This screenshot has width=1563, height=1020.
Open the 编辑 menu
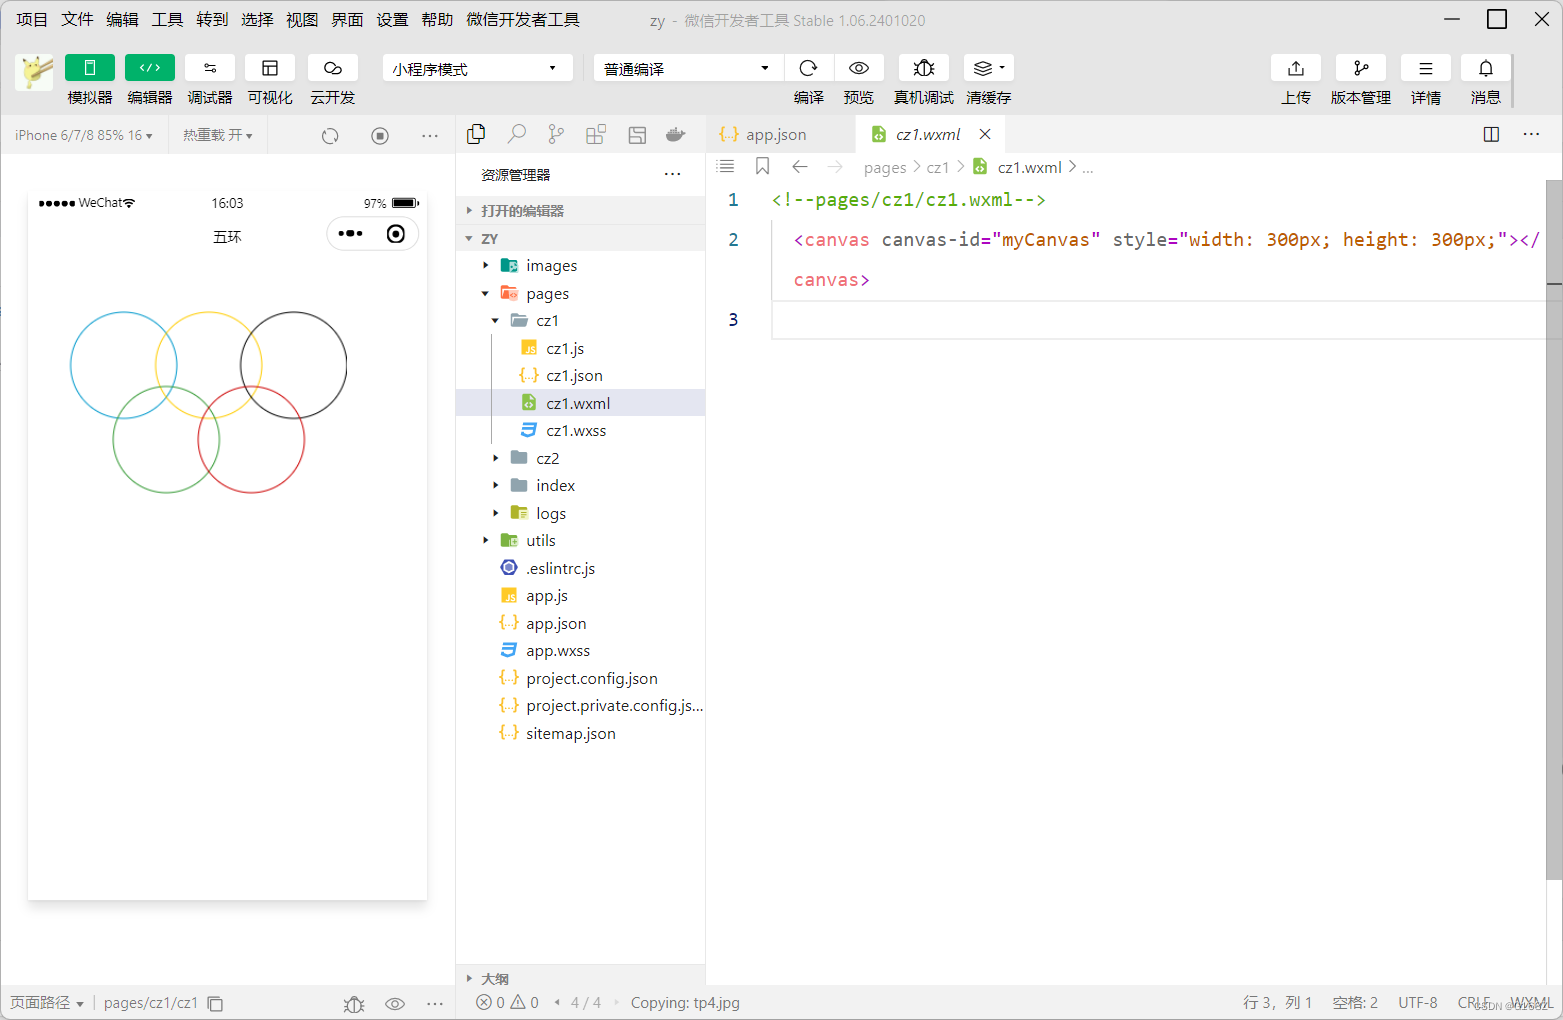122,20
